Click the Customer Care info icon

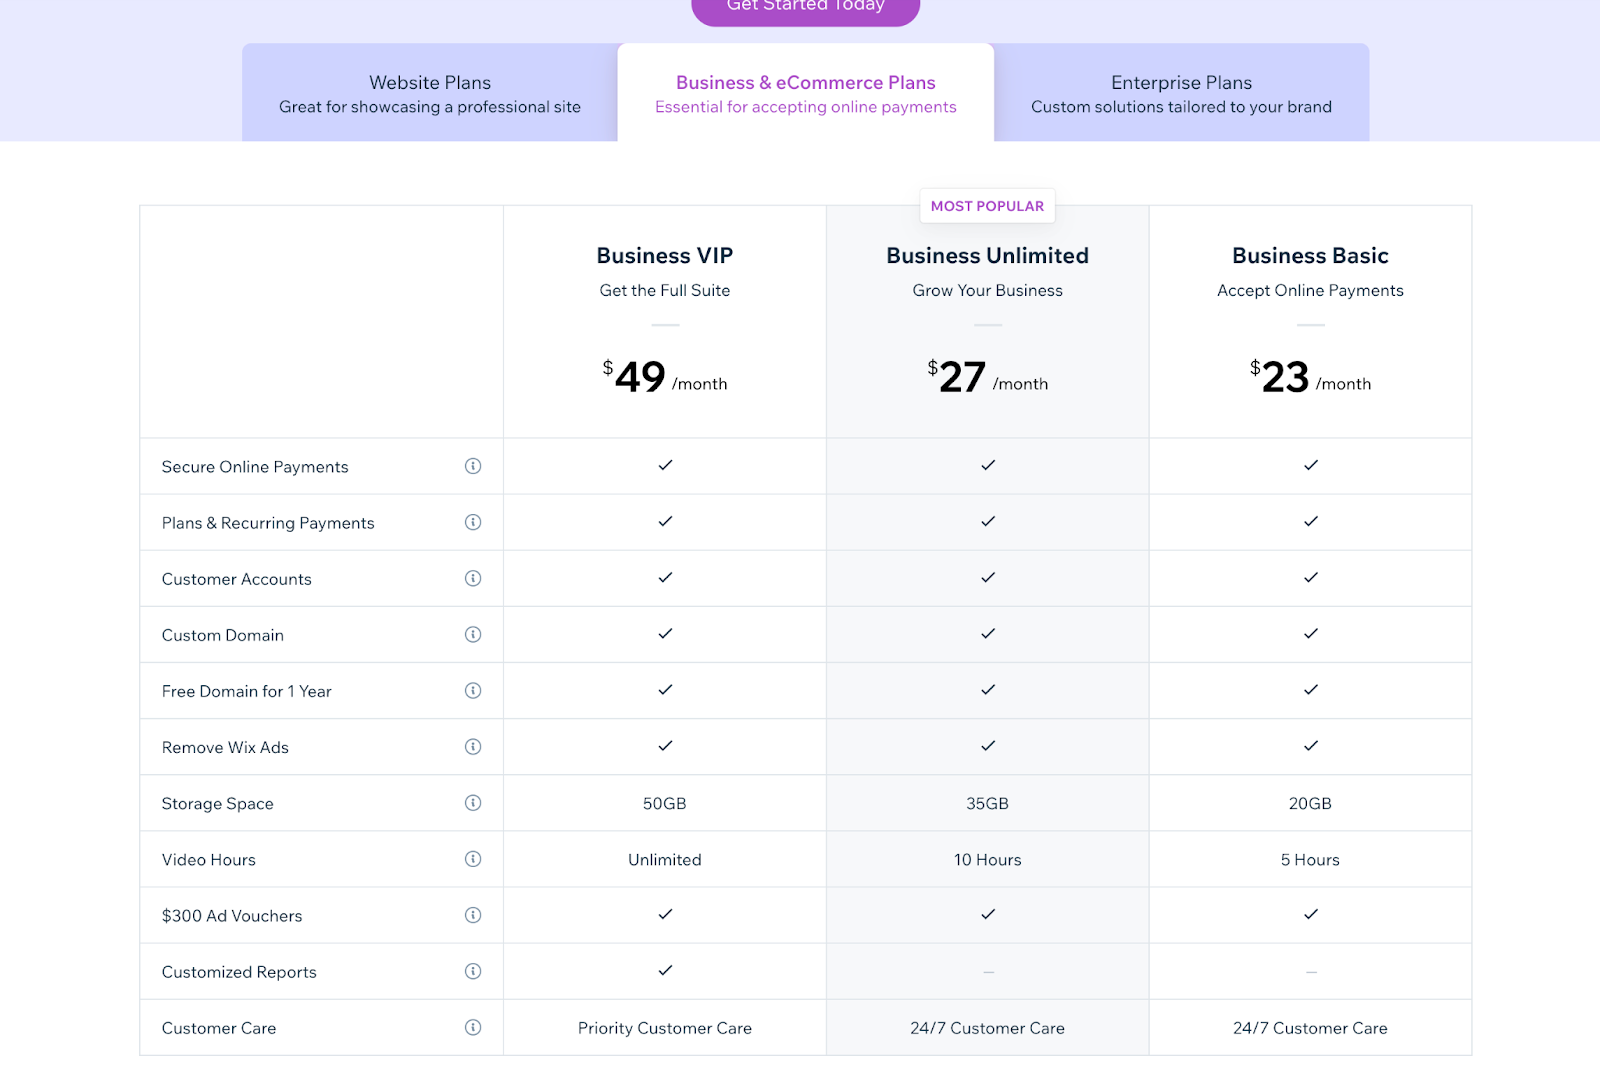coord(473,1026)
